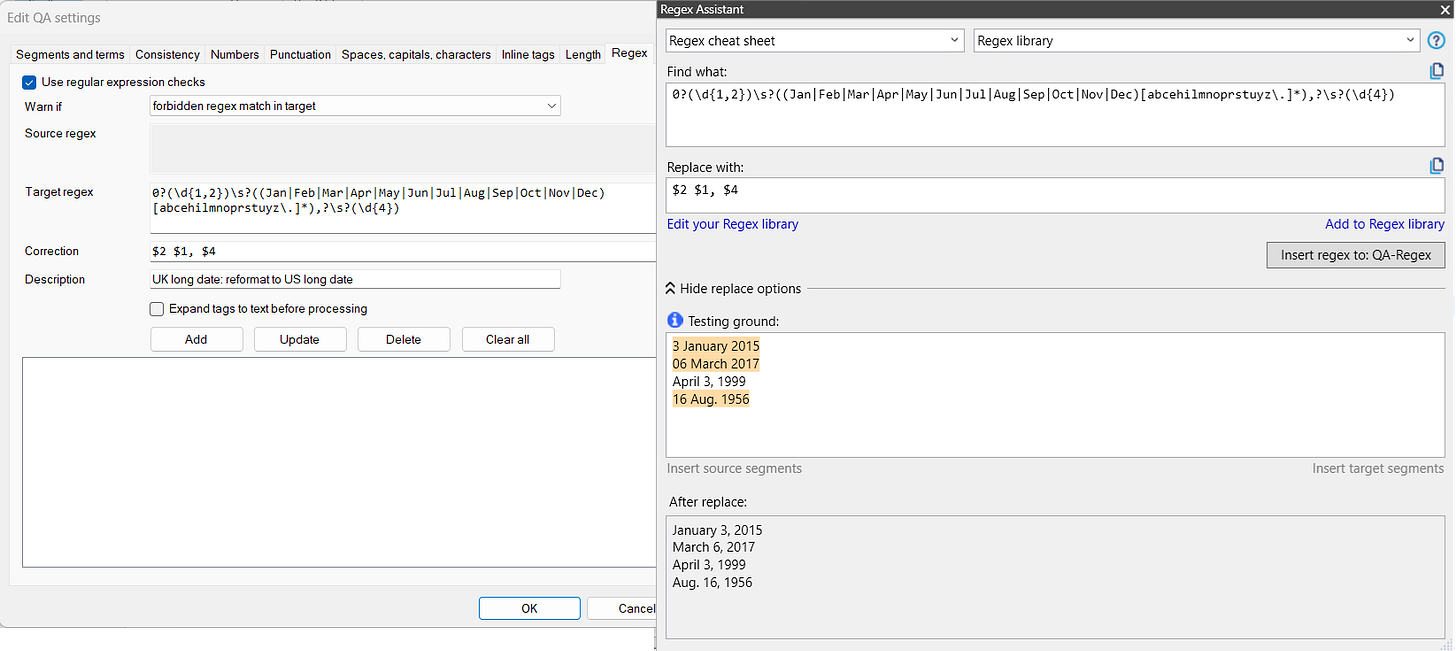Click '16 Aug. 1956' in Testing ground
1456x651 pixels.
click(711, 399)
